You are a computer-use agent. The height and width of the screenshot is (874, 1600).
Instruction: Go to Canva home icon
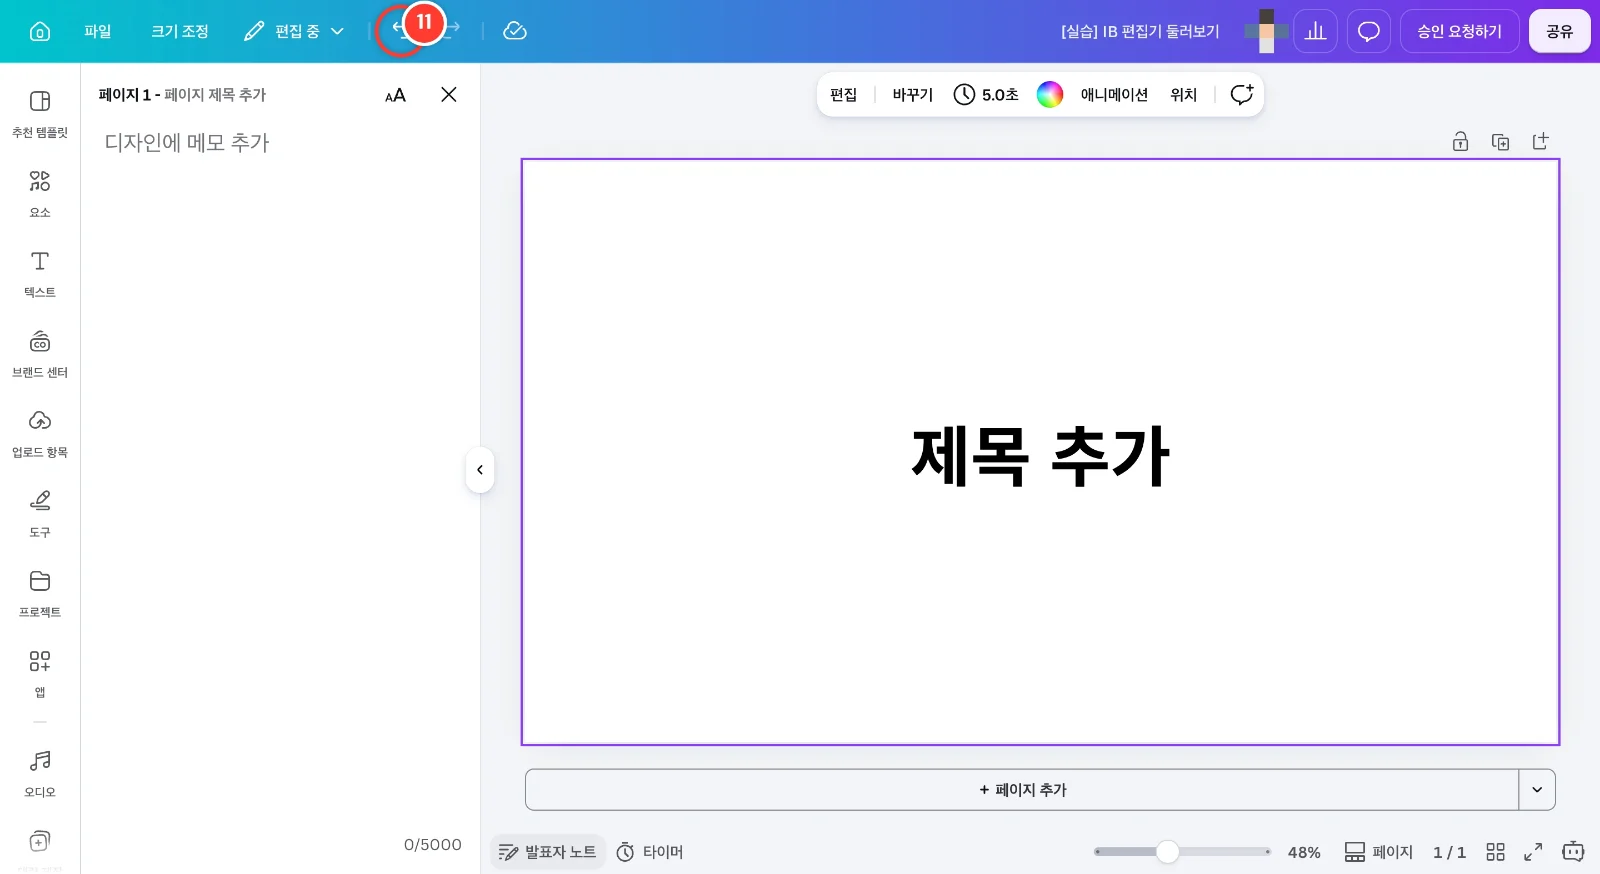40,31
